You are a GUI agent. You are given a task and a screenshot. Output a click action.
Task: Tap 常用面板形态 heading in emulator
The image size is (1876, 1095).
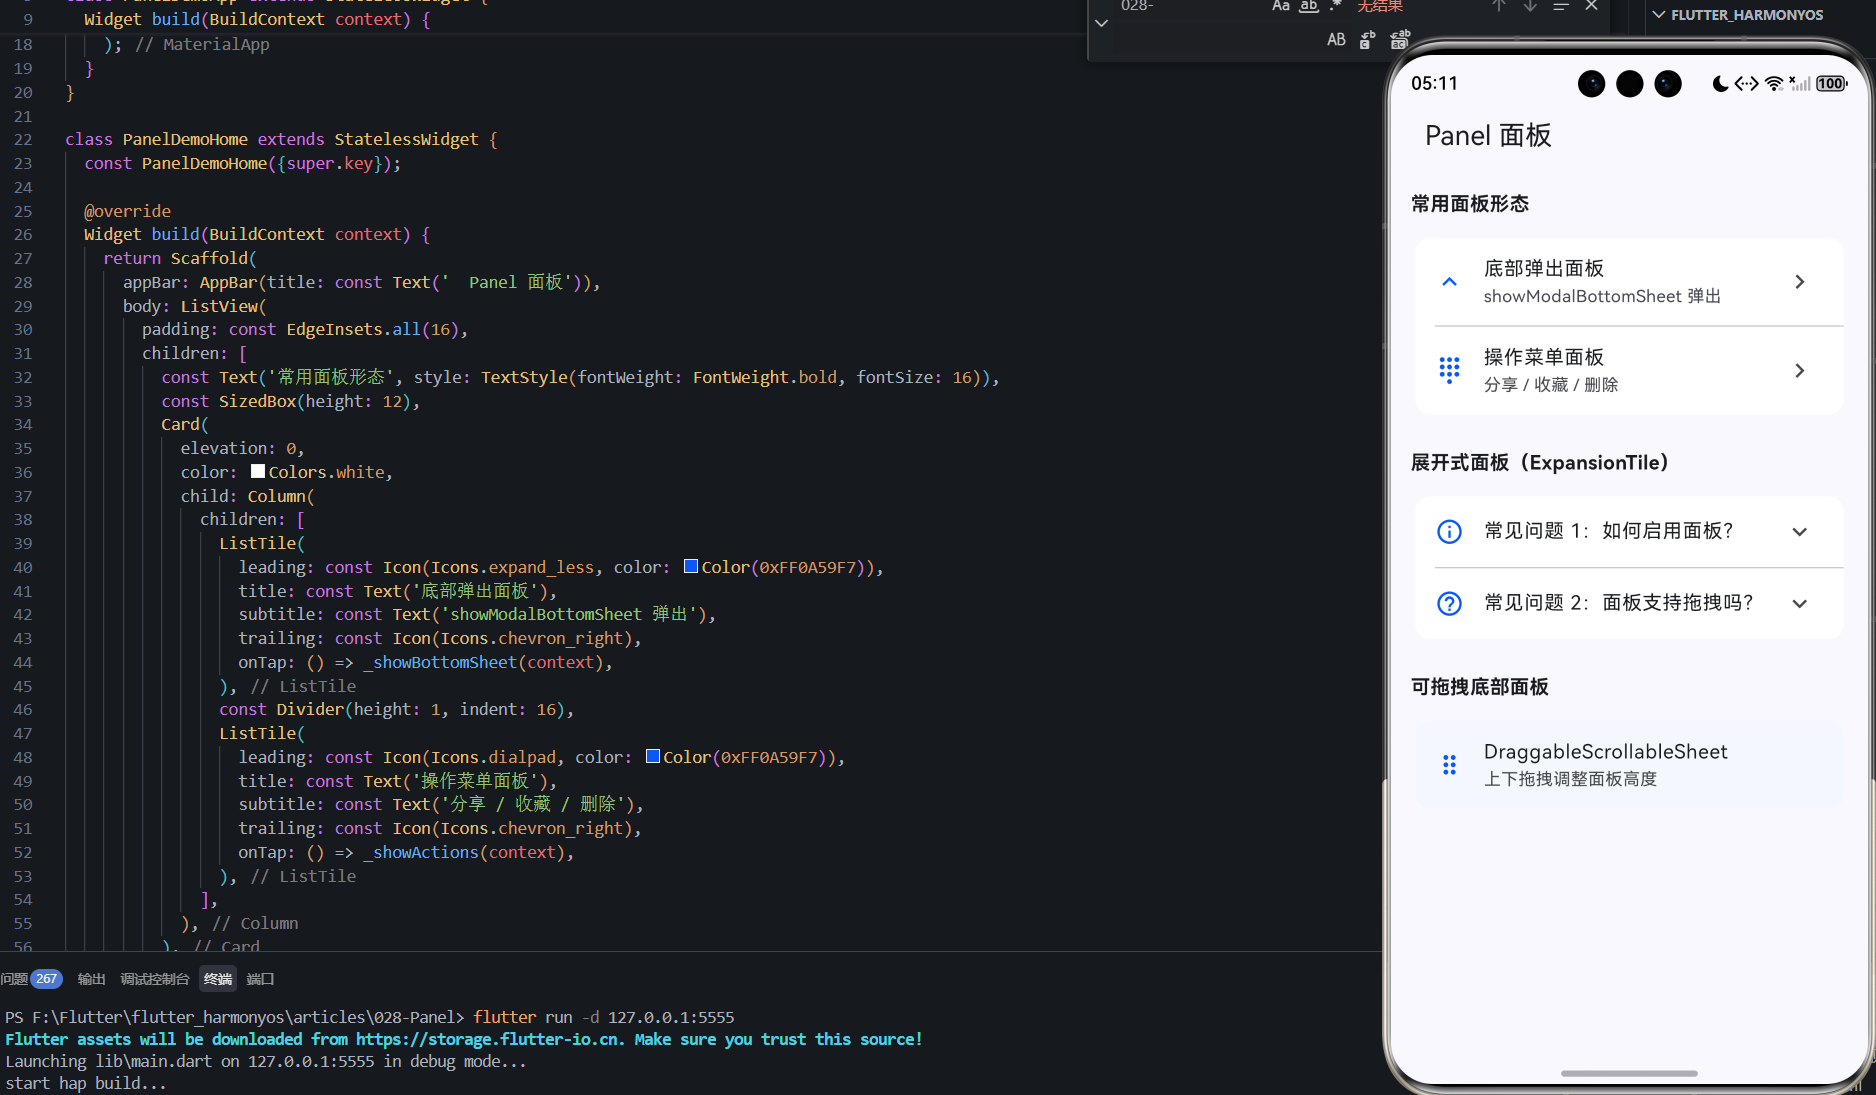1469,204
